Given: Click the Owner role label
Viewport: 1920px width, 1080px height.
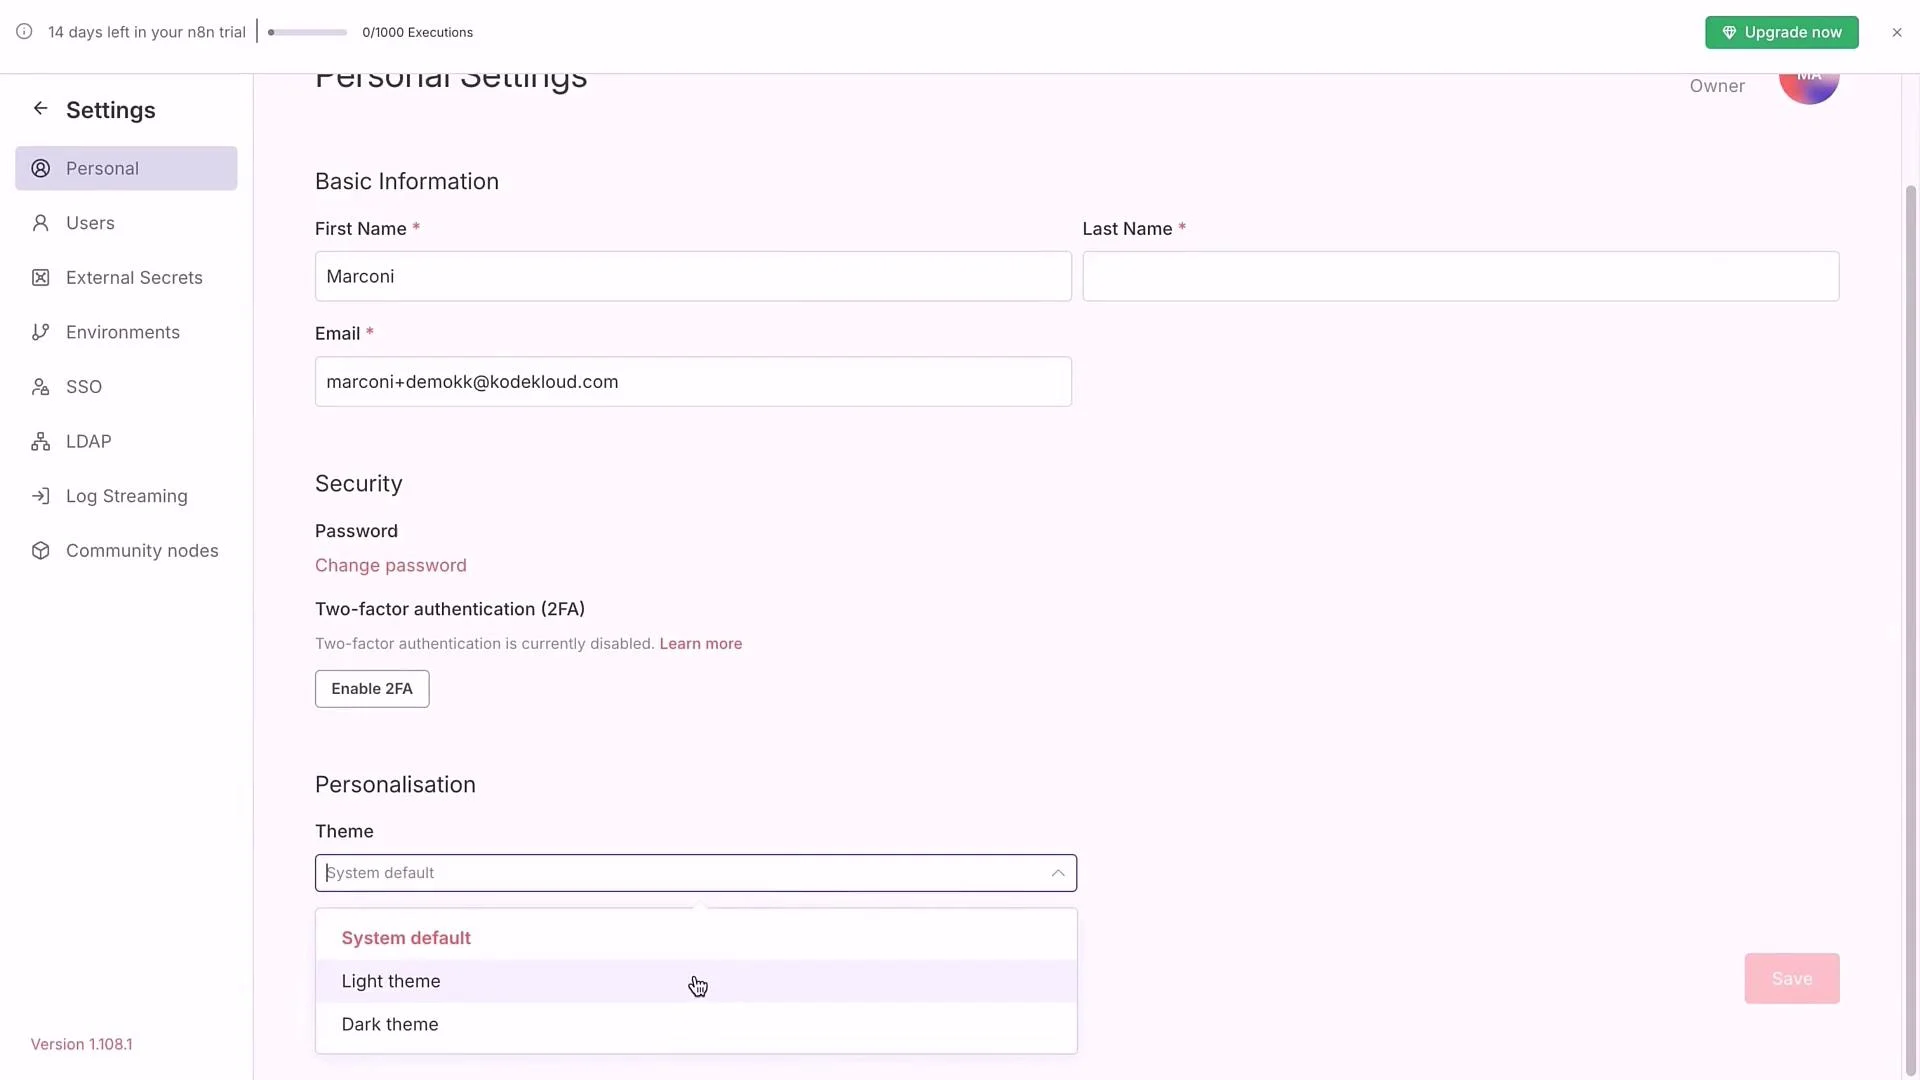Looking at the screenshot, I should (1717, 86).
